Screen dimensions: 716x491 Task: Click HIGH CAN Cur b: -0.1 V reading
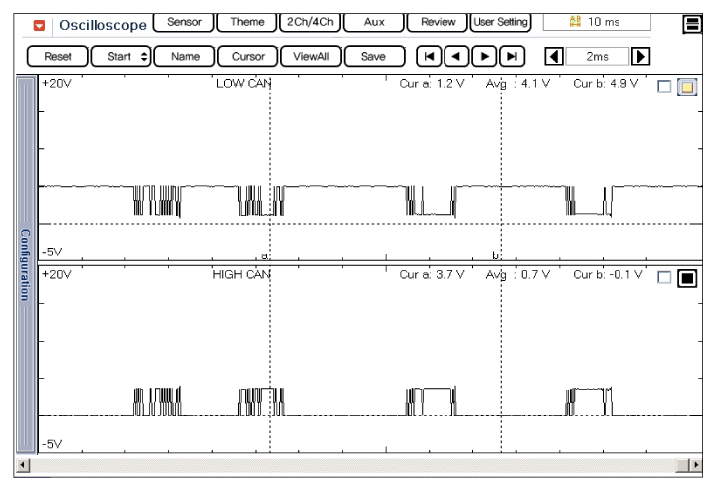pyautogui.click(x=608, y=275)
